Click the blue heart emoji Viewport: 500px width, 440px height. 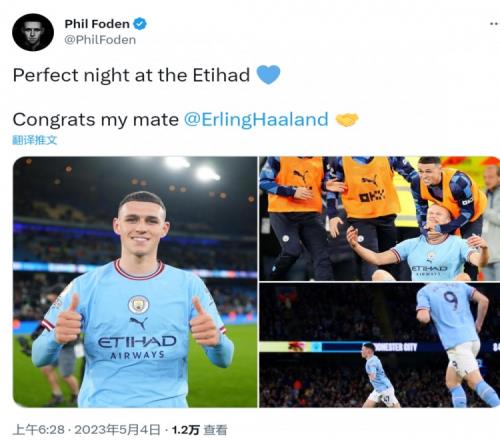click(269, 74)
